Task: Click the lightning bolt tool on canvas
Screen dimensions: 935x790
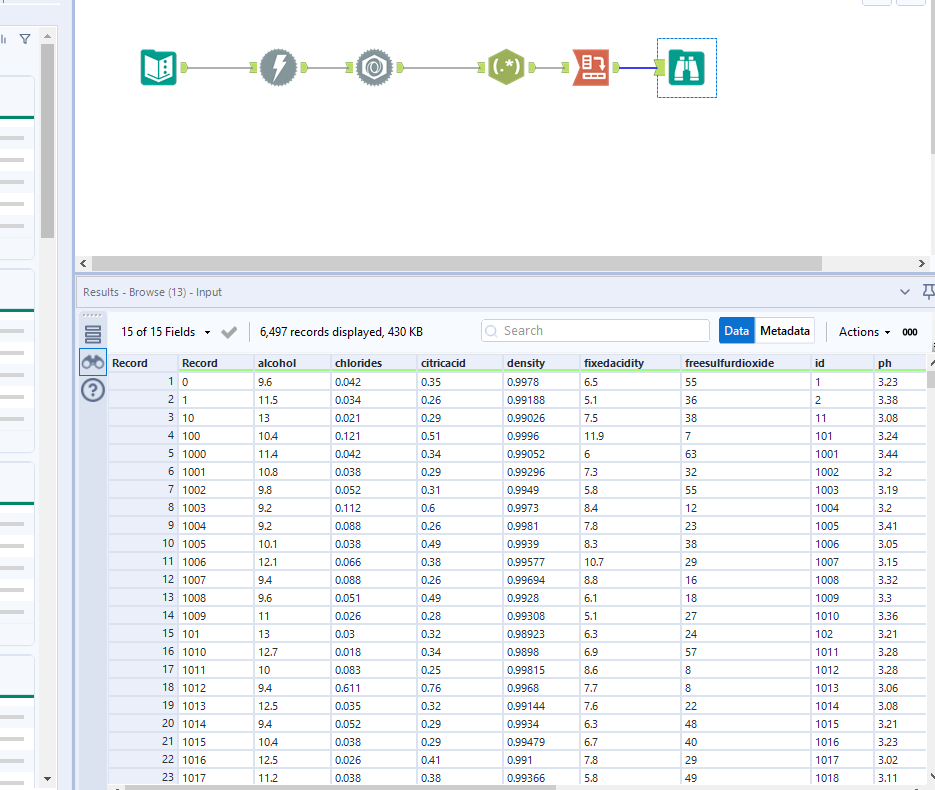Action: [278, 67]
